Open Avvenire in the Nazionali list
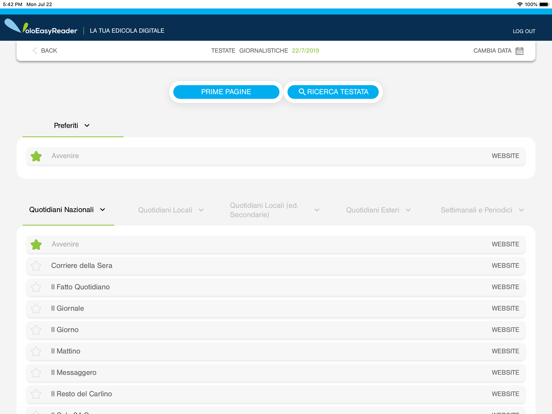The image size is (552, 414). (65, 244)
